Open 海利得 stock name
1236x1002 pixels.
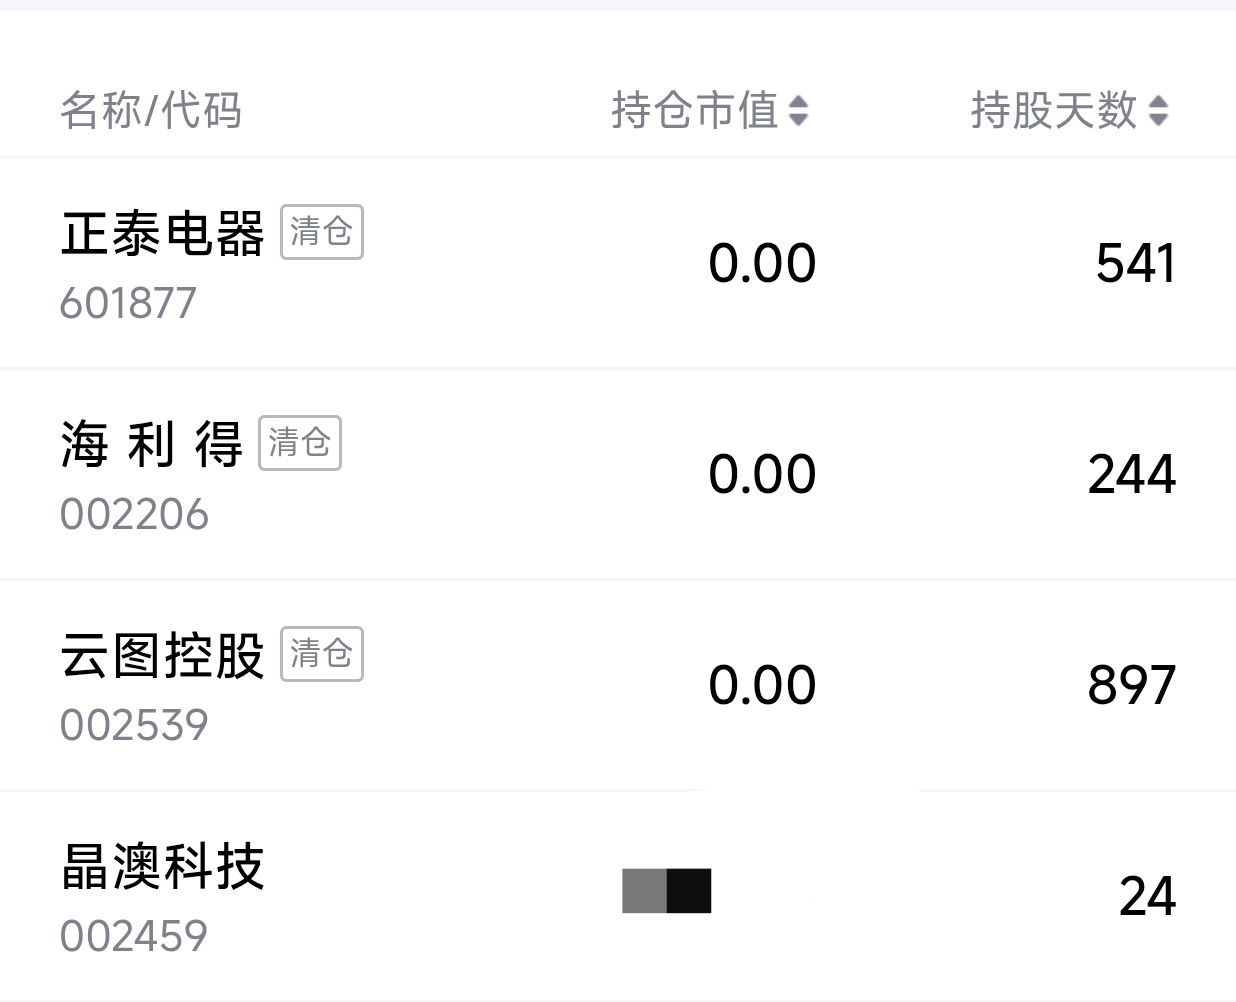151,445
